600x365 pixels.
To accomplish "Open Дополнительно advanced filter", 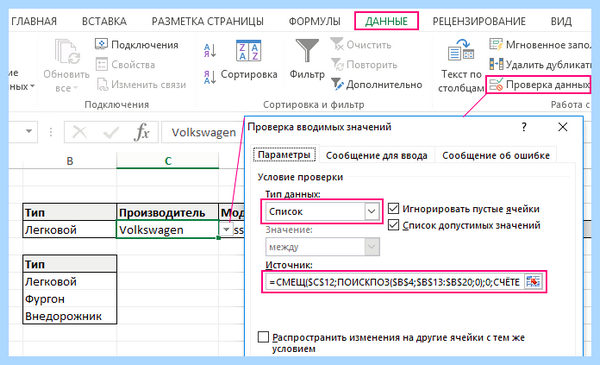I will coord(377,85).
